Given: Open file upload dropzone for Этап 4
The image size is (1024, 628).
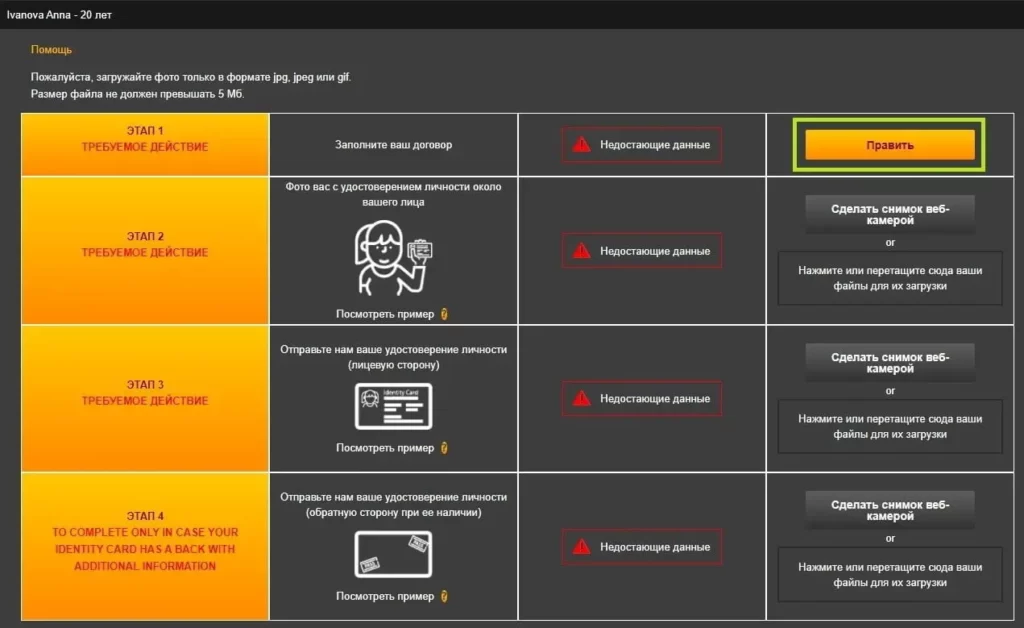Looking at the screenshot, I should (x=889, y=574).
